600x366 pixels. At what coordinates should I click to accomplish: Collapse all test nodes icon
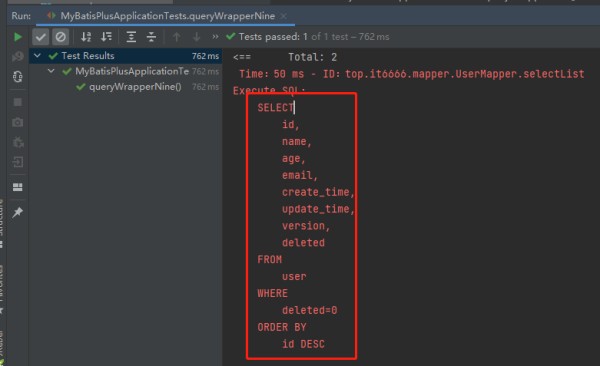152,37
